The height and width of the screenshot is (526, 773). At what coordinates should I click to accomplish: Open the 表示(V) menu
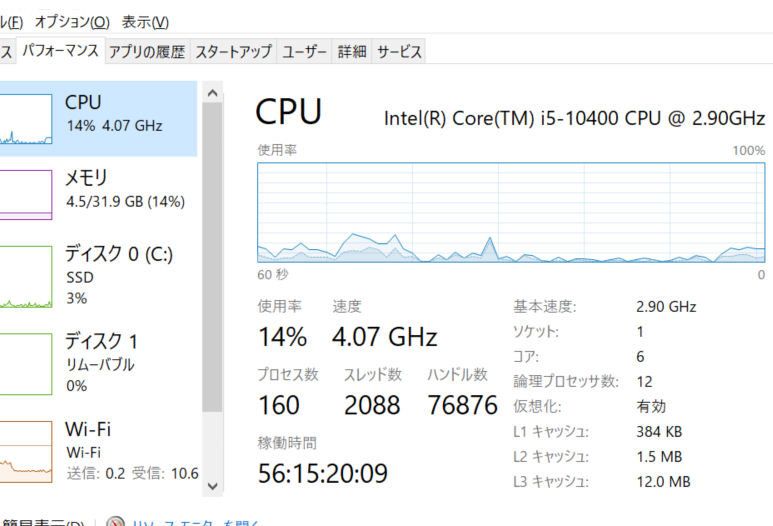click(x=145, y=22)
